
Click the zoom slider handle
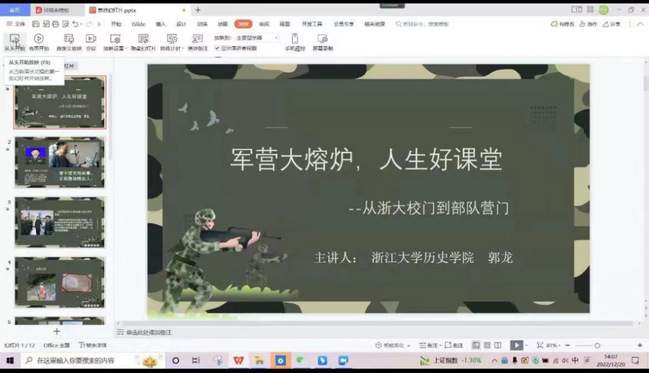597,345
